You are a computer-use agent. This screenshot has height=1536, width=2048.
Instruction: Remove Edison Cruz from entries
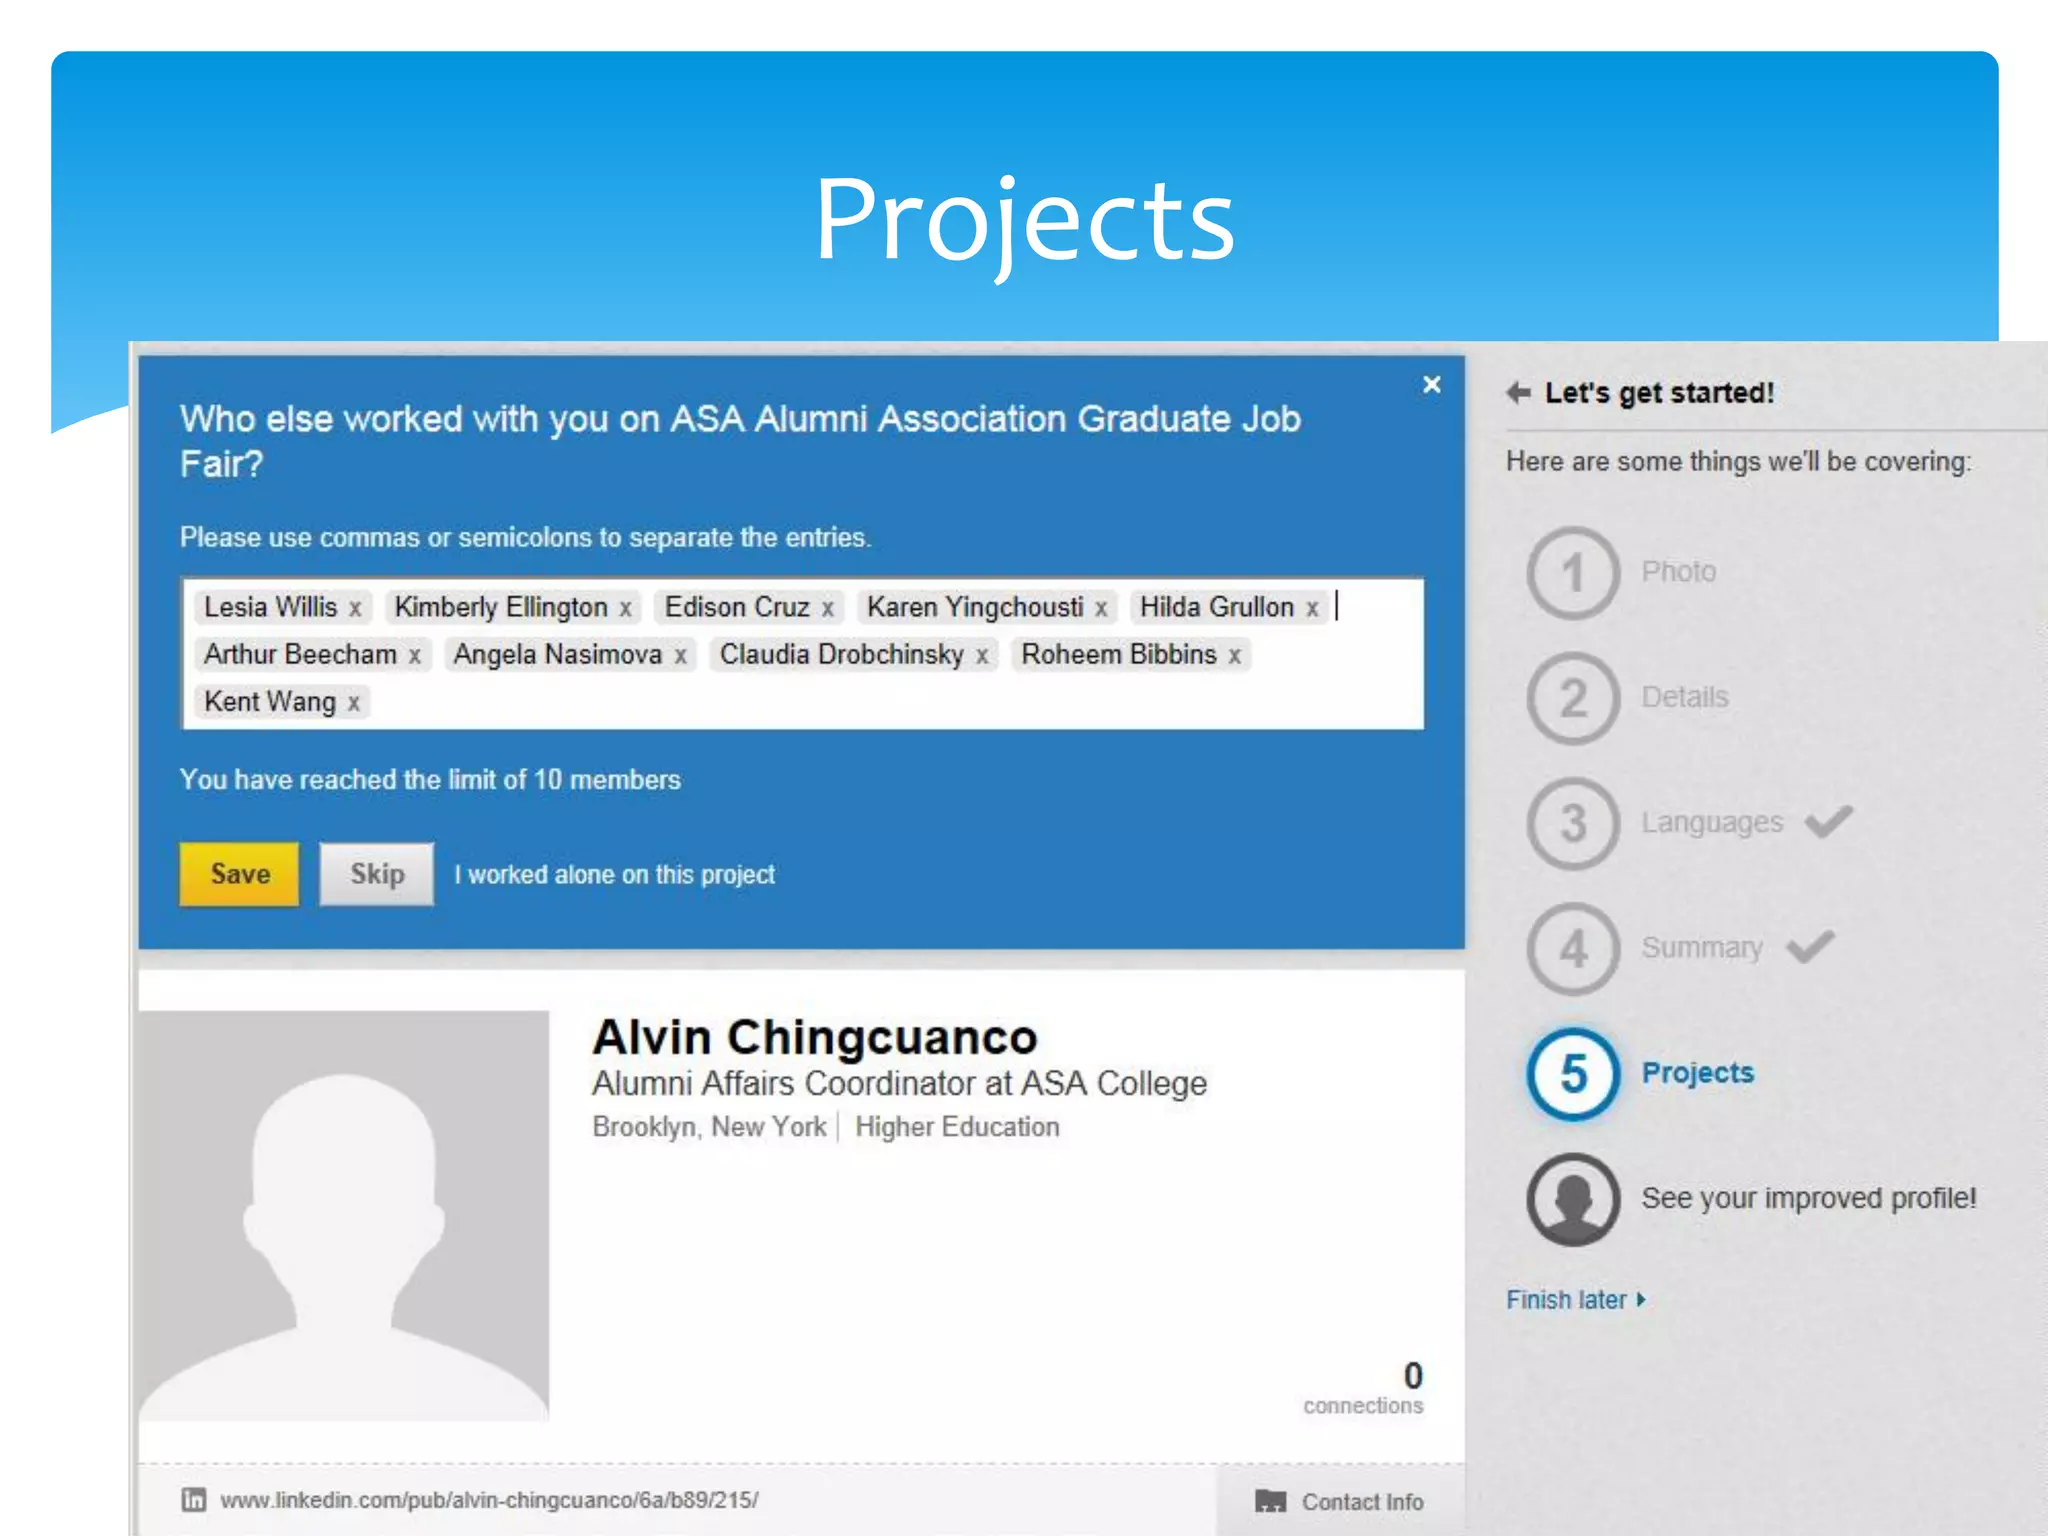828,608
